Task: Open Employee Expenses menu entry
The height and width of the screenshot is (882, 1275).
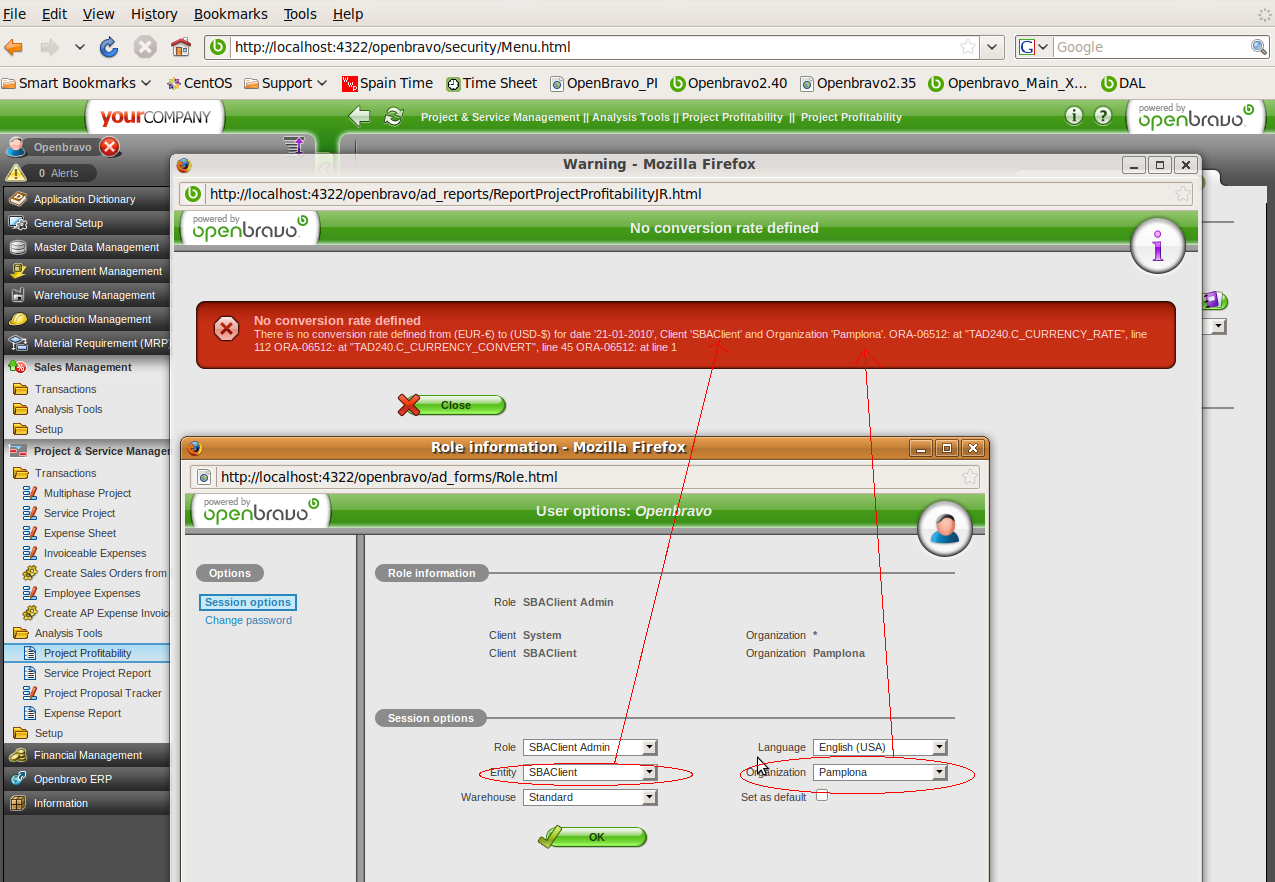Action: [x=92, y=593]
